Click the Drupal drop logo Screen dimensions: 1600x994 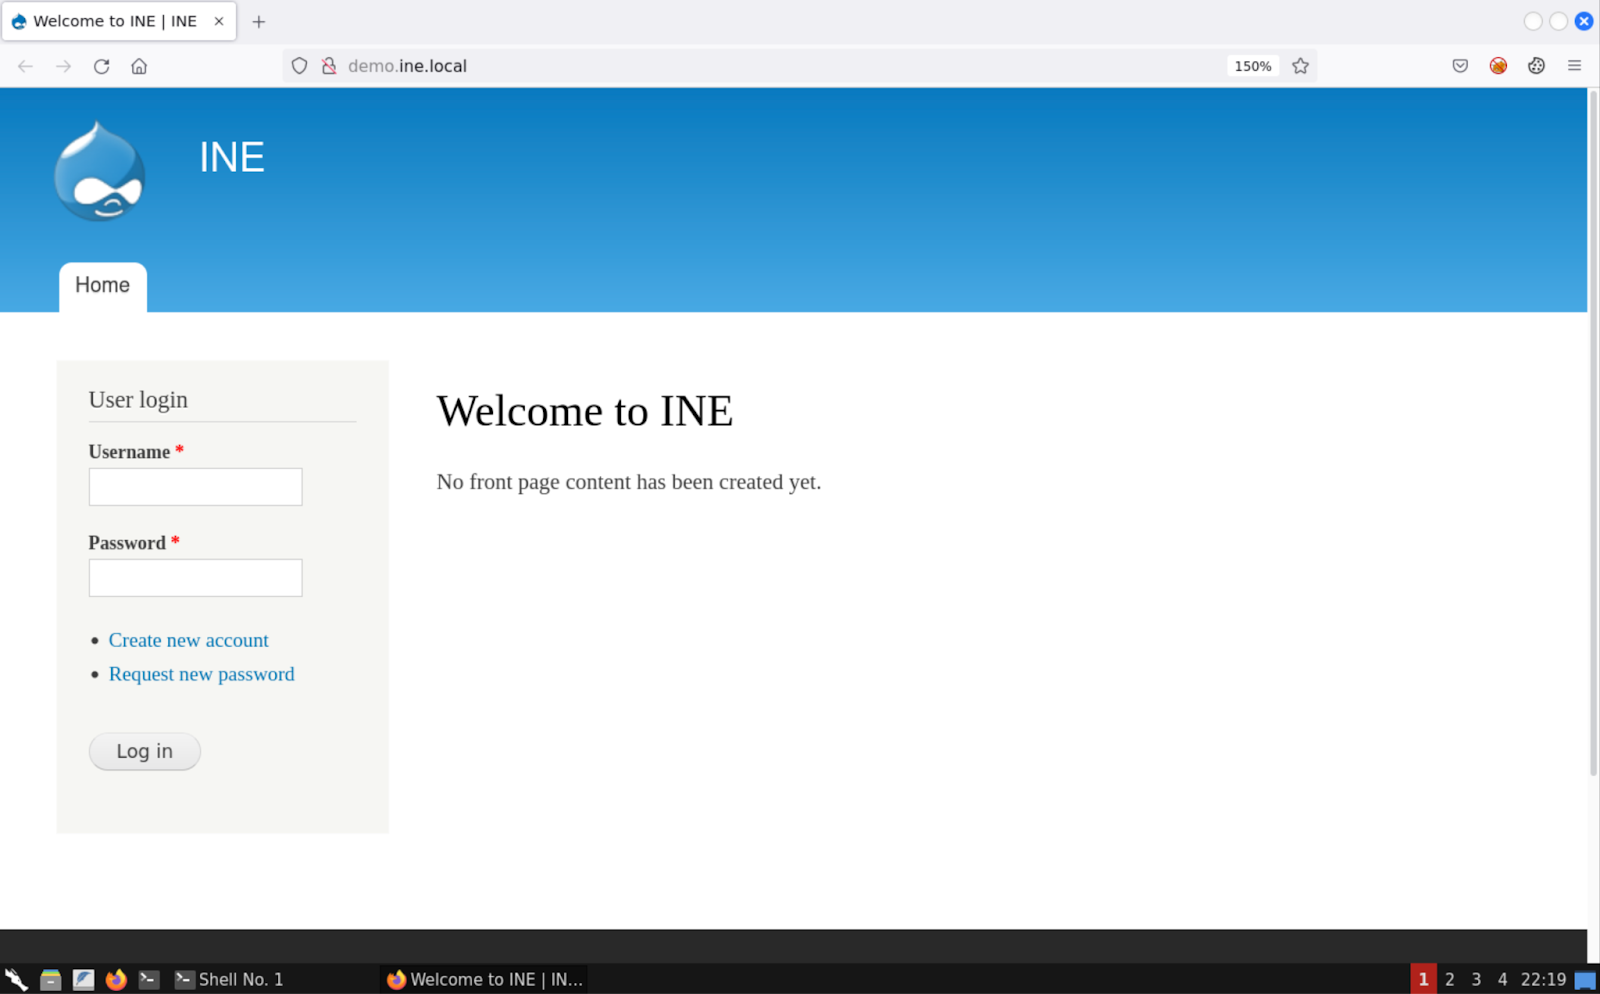[x=99, y=171]
